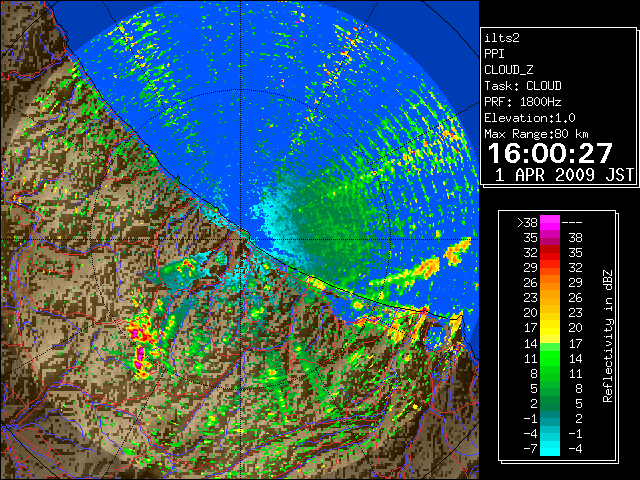This screenshot has width=640, height=480.
Task: Click the 'ilts2' radar name label
Action: pyautogui.click(x=502, y=38)
